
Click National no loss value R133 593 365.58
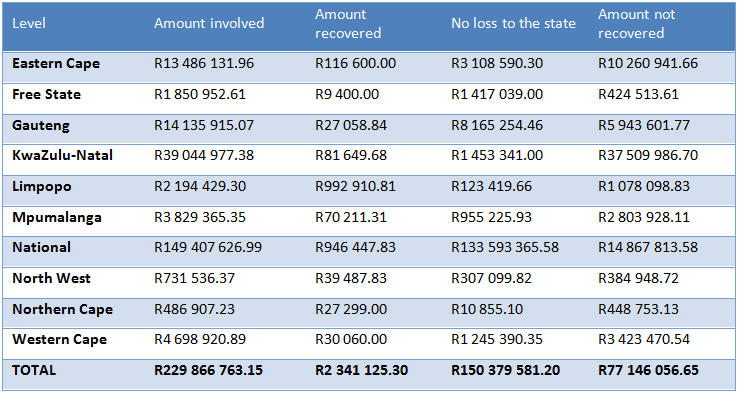point(505,248)
